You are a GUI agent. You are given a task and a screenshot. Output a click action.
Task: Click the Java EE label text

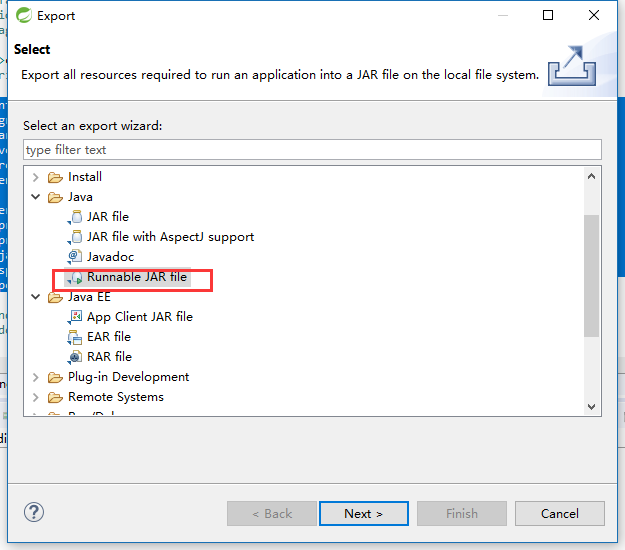pyautogui.click(x=89, y=297)
